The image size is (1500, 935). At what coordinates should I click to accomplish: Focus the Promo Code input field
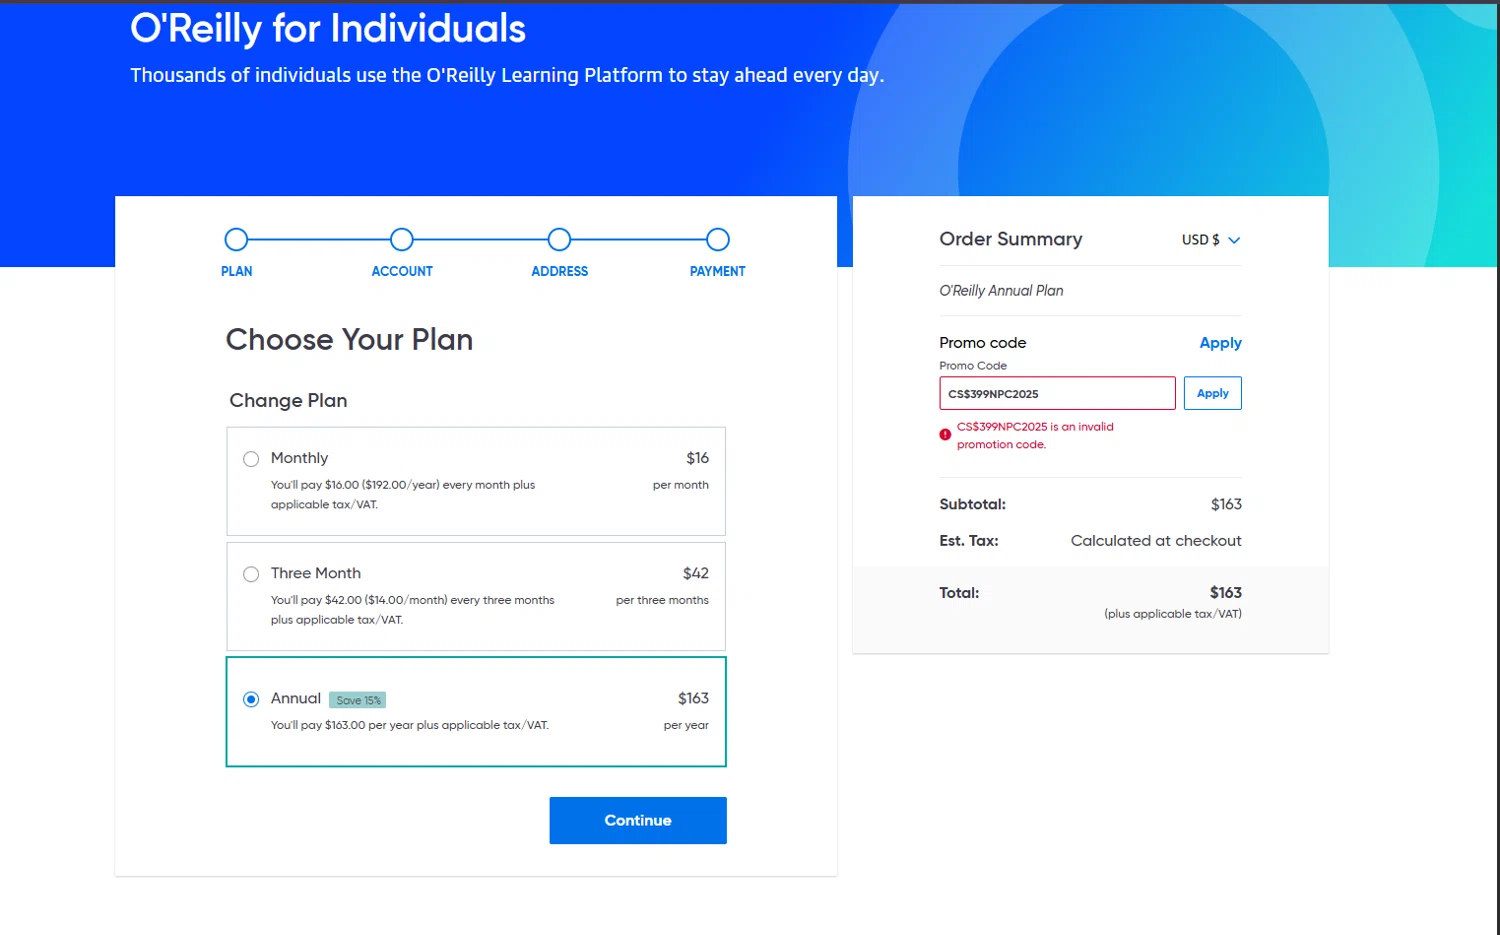[1057, 393]
